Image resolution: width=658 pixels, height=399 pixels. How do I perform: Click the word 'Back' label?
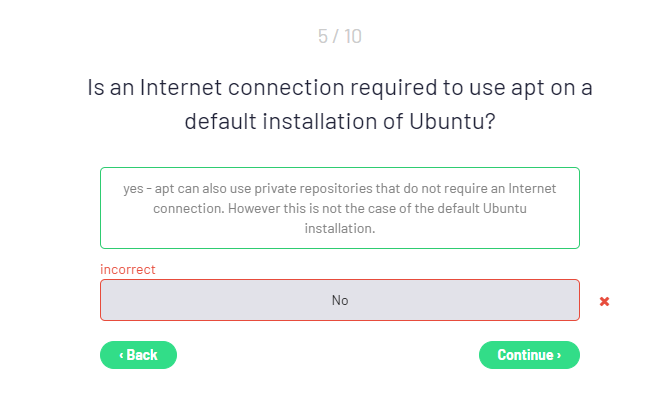(142, 355)
